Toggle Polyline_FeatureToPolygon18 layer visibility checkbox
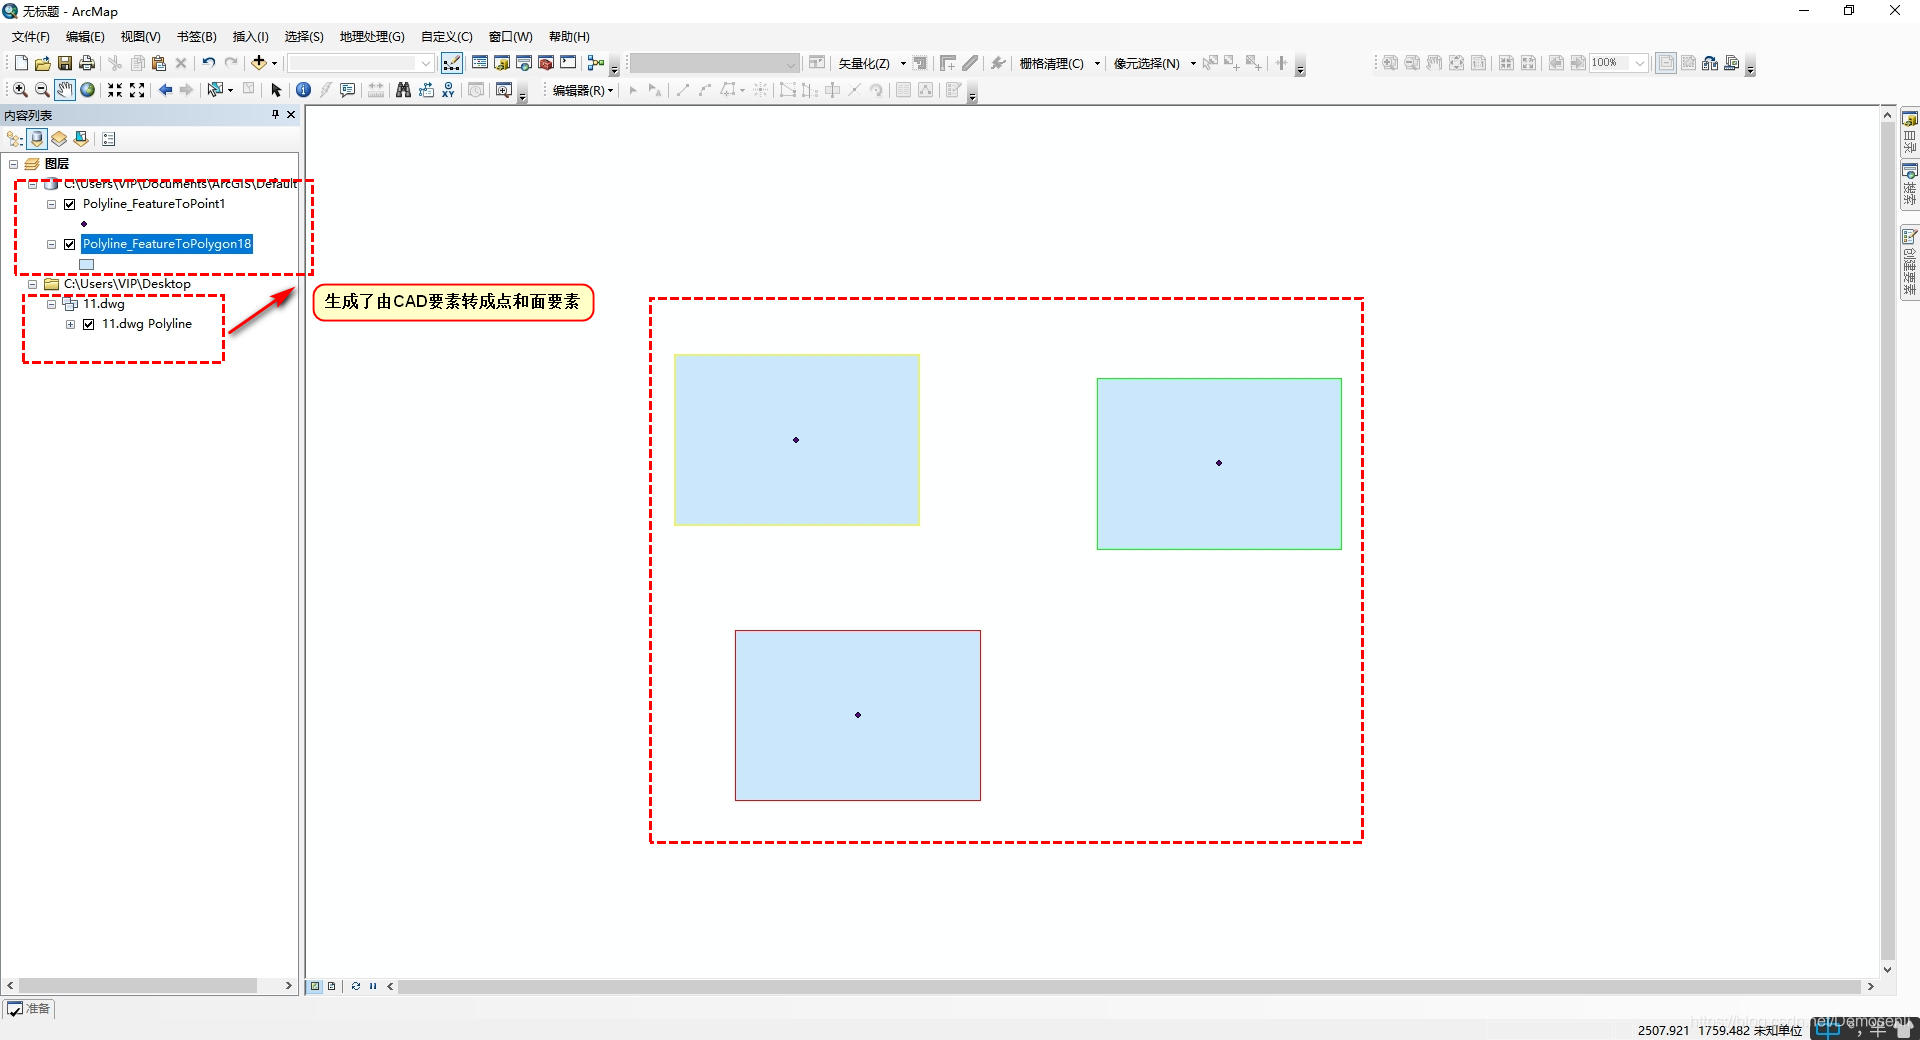1920x1040 pixels. pos(70,244)
